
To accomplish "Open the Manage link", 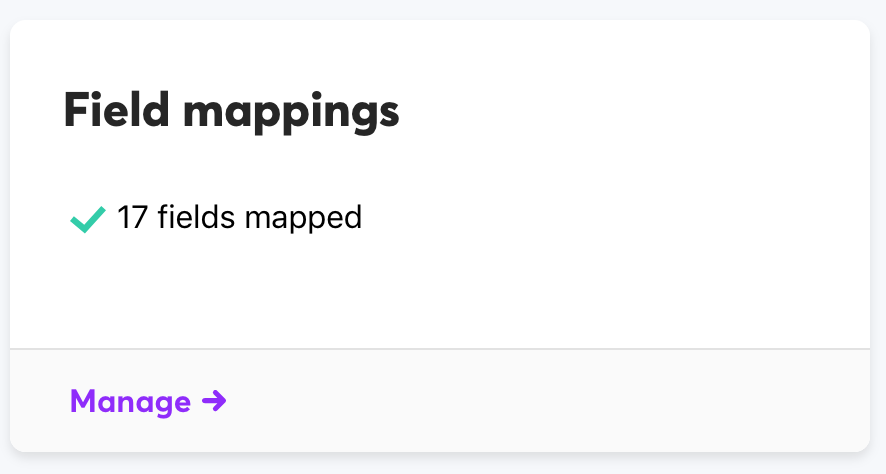I will [x=131, y=402].
